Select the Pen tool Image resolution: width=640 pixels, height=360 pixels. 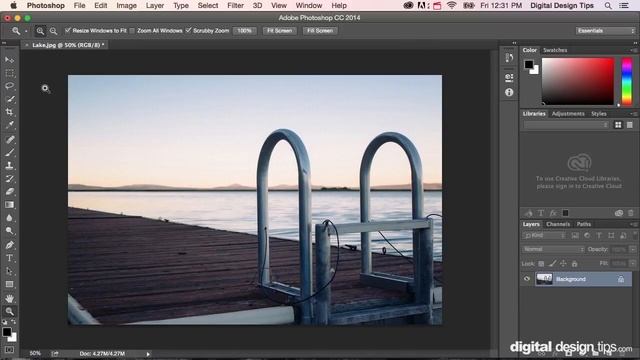click(x=9, y=245)
